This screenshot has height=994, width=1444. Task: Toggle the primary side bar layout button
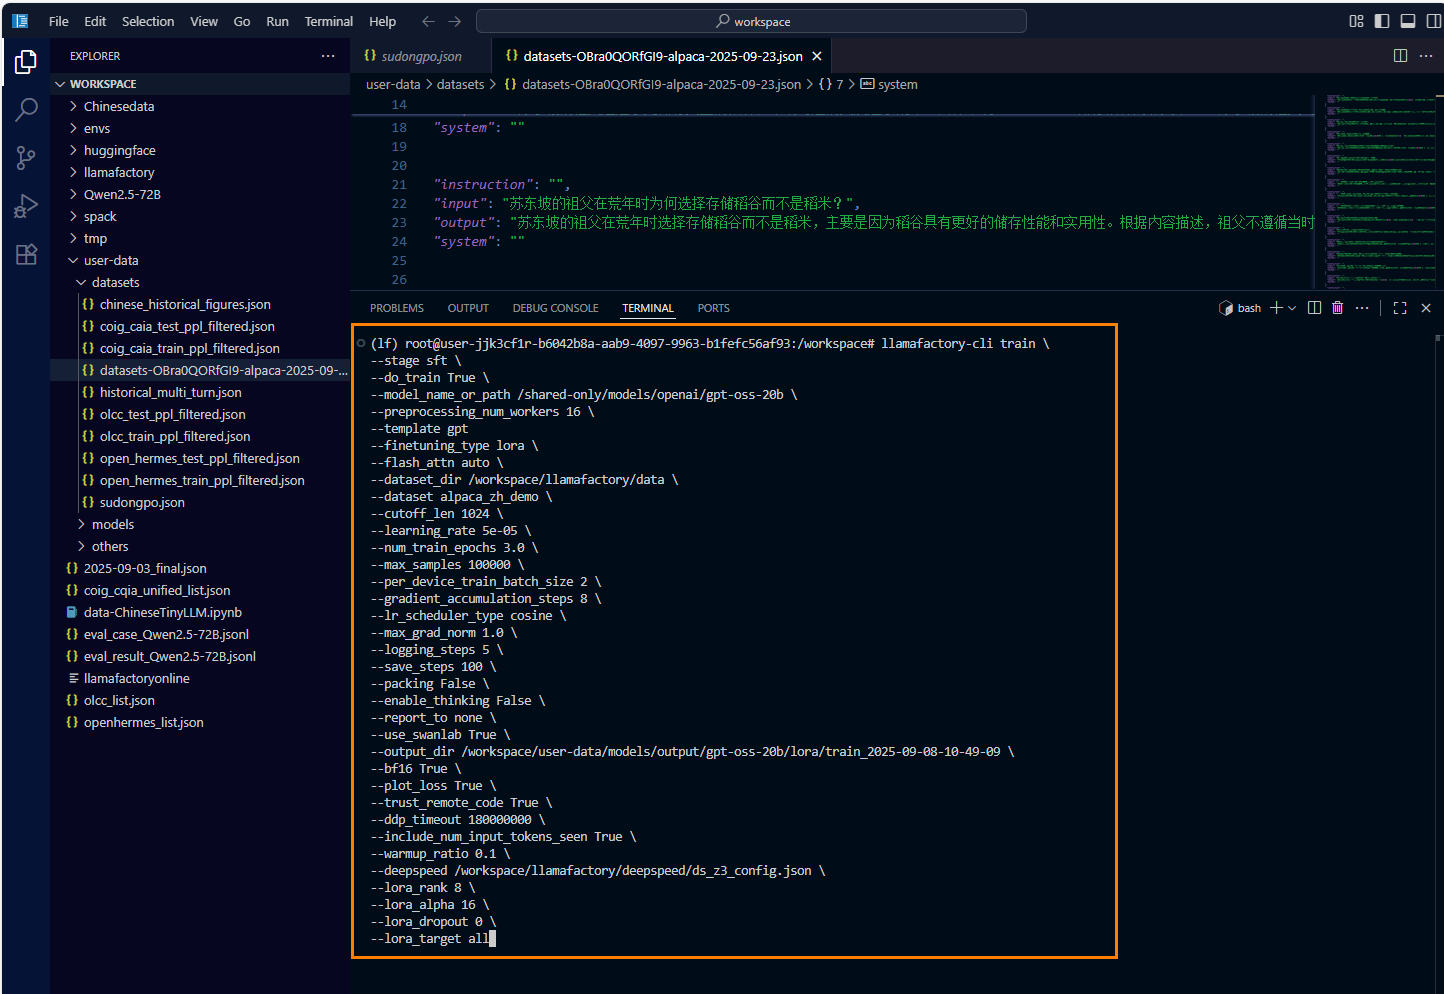click(1382, 21)
